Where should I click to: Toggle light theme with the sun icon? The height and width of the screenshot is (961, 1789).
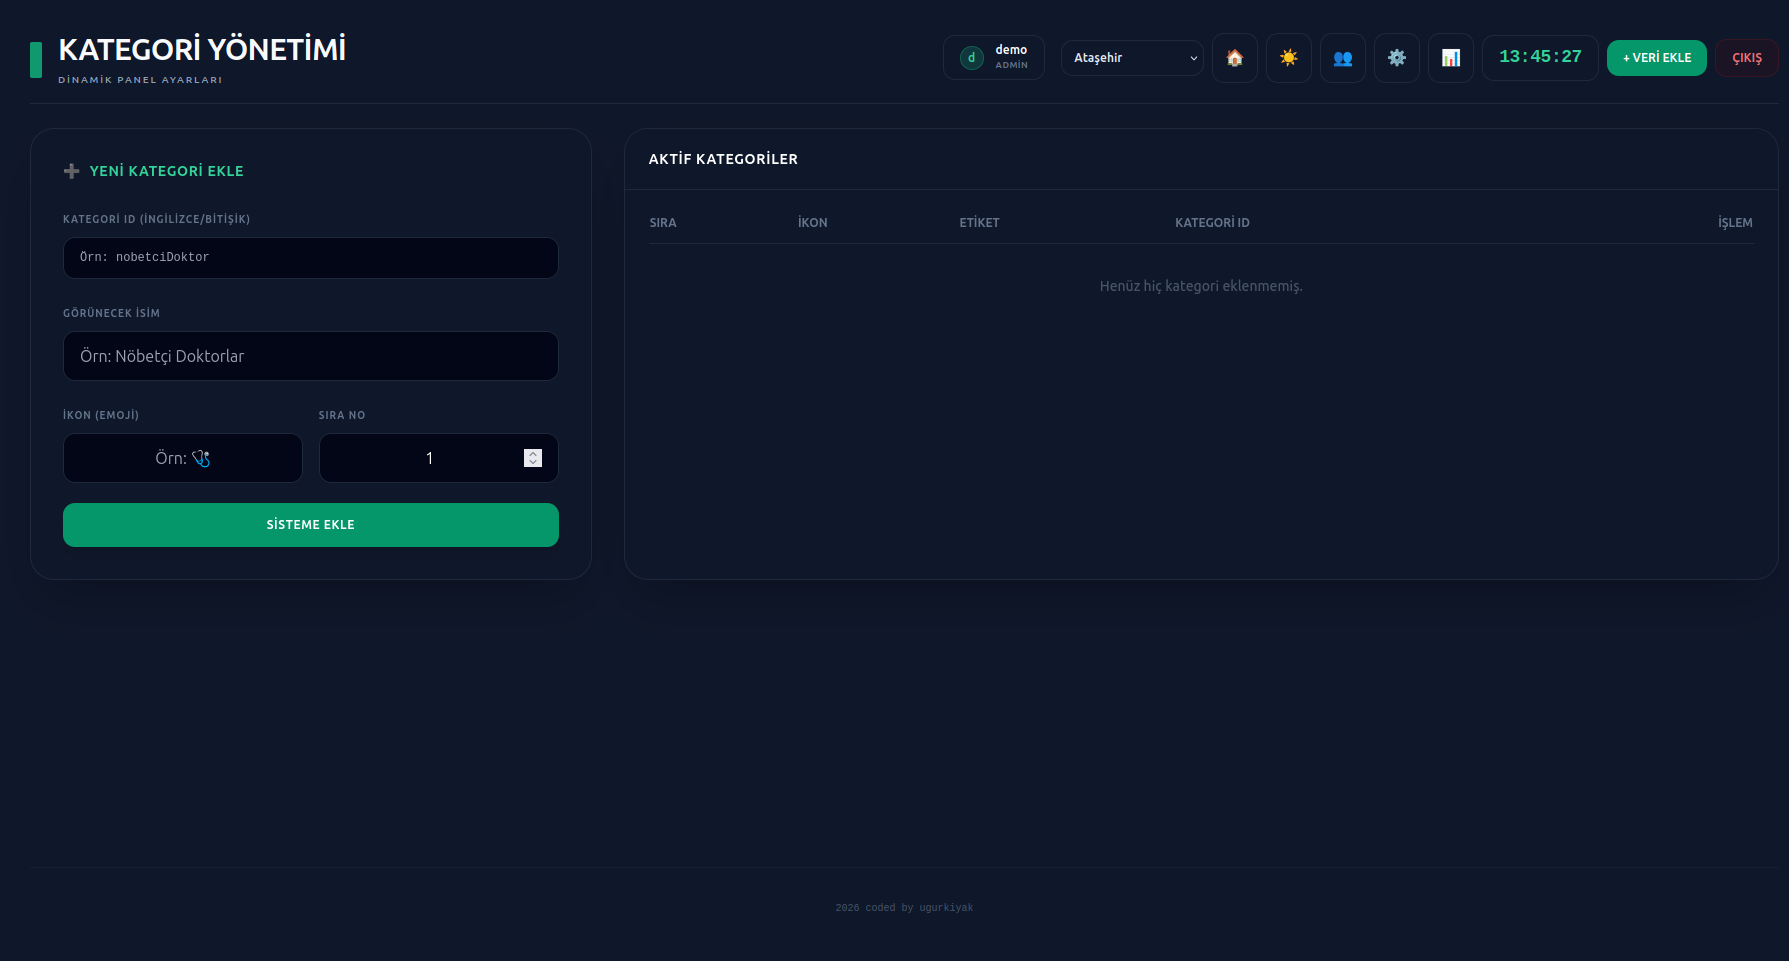click(1288, 58)
